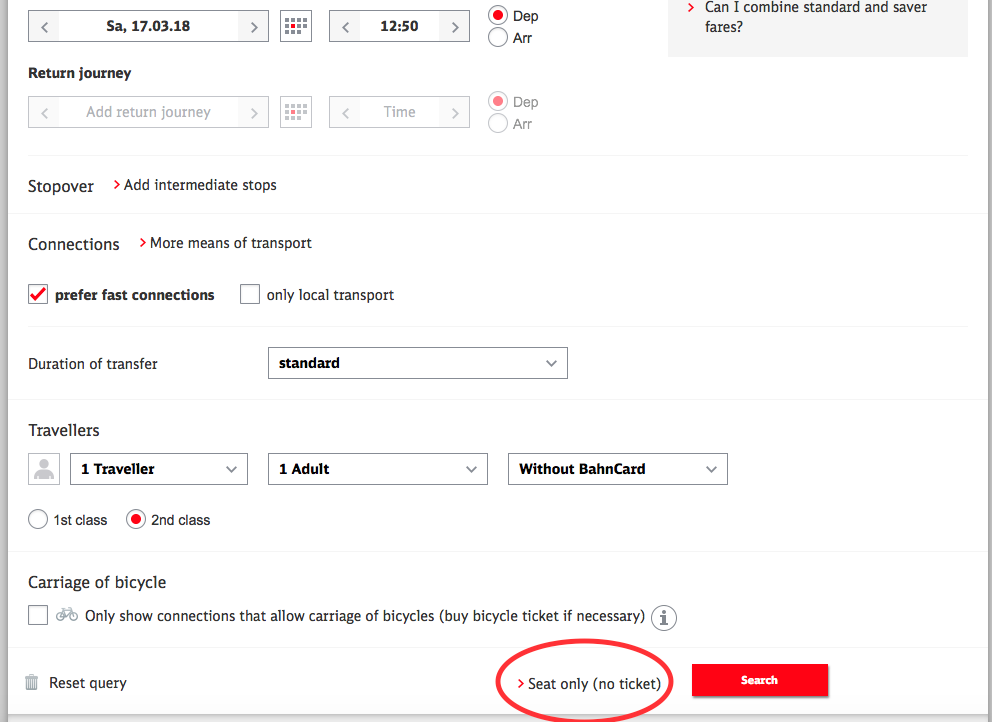Go to previous day from Sa, 17.03.18
Image resolution: width=992 pixels, height=722 pixels.
click(x=45, y=27)
